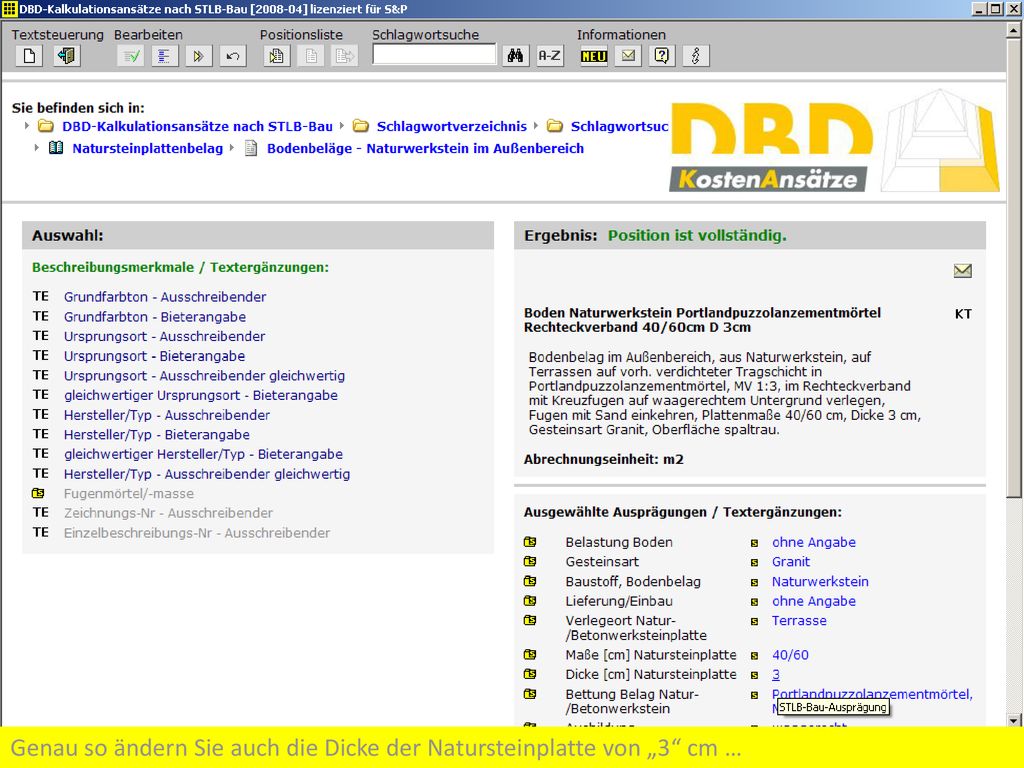Viewport: 1024px width, 768px height.
Task: Click the yellow icon beside Gesteinsart
Action: pos(530,561)
